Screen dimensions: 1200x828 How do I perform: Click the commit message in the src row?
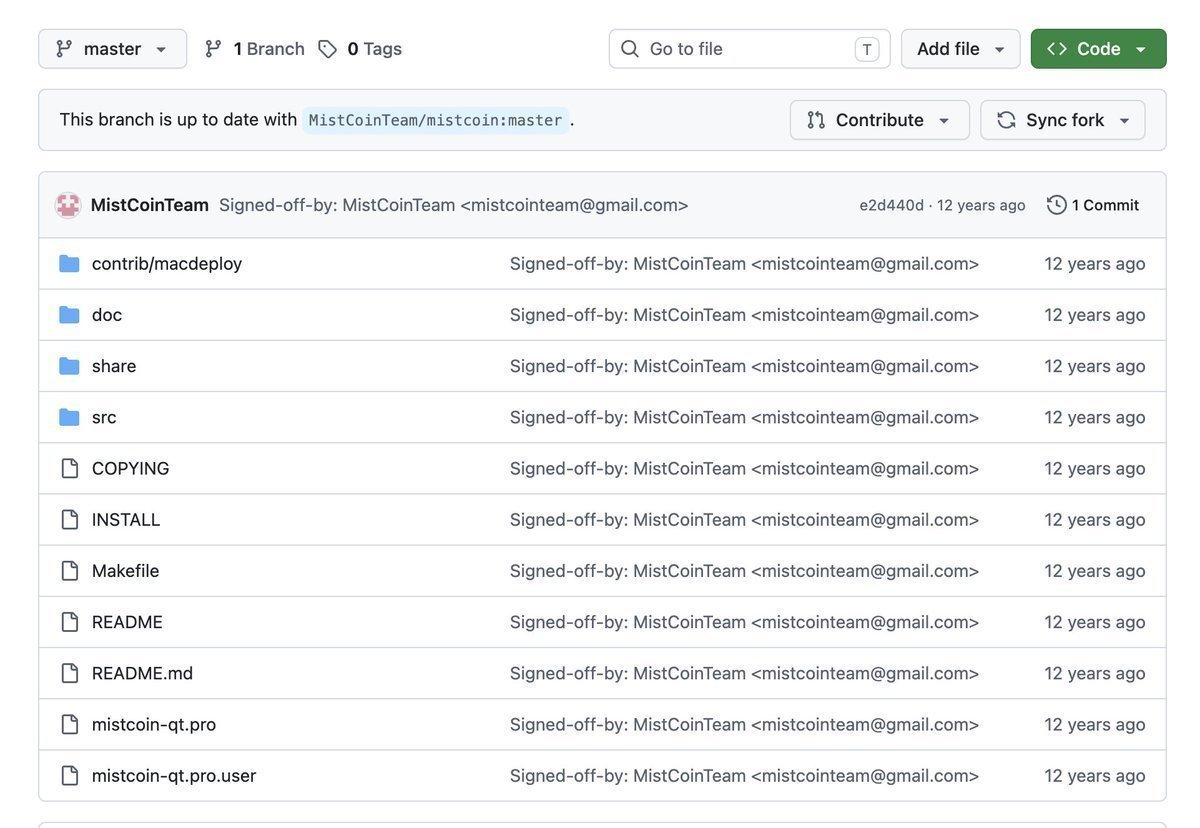[745, 417]
